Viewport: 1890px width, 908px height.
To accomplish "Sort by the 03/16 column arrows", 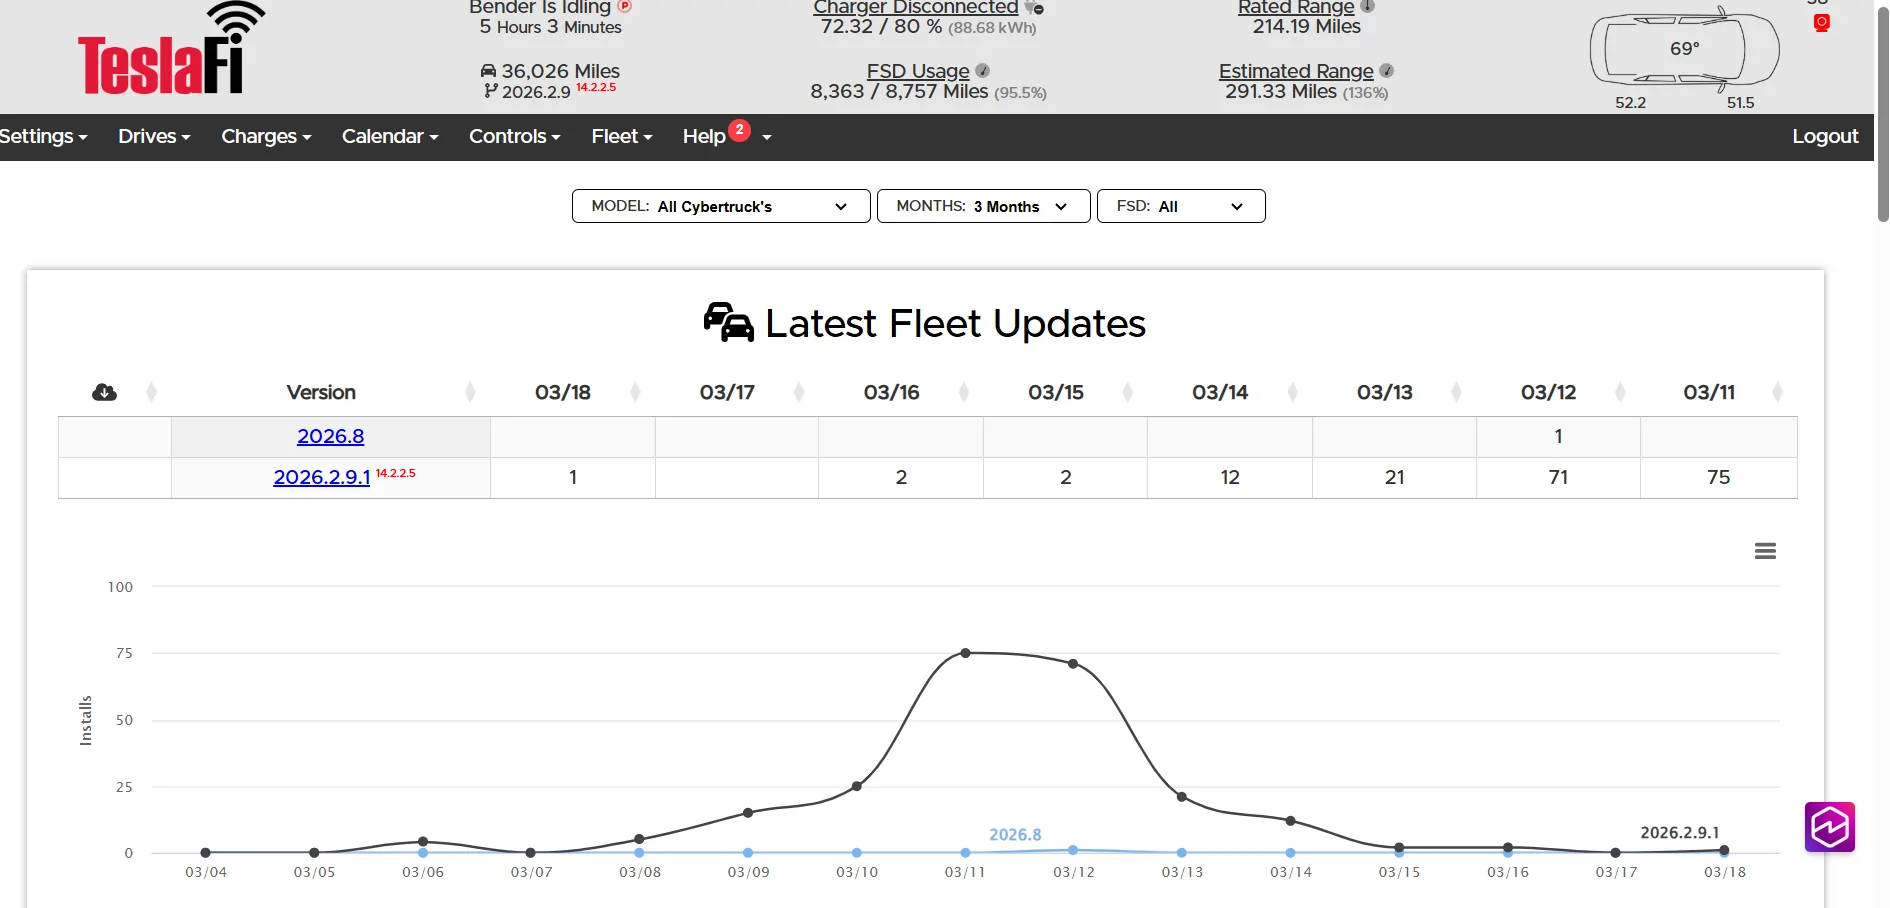I will (x=964, y=392).
